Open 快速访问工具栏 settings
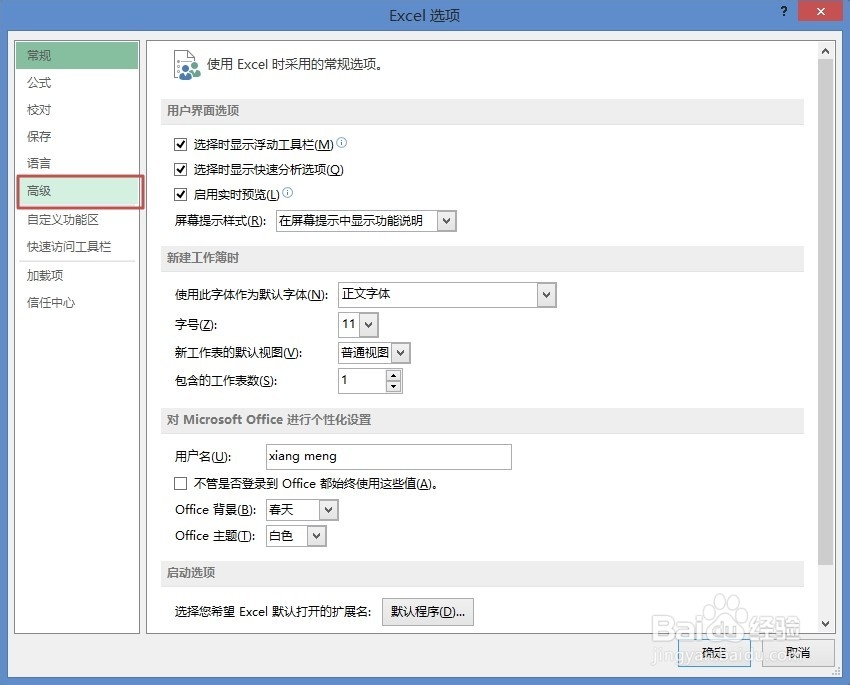The height and width of the screenshot is (685, 850). point(77,247)
